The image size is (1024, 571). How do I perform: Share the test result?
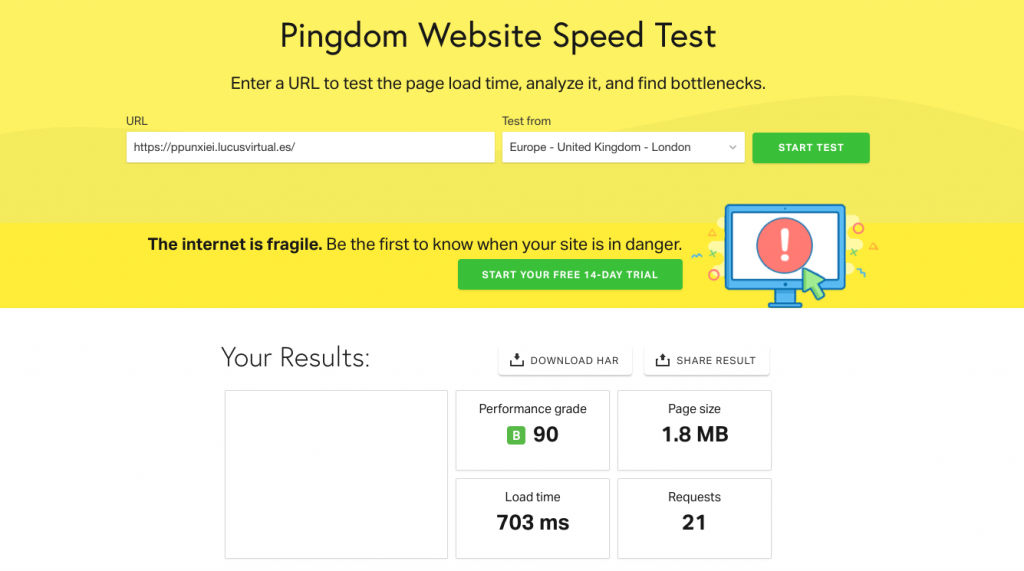point(706,361)
